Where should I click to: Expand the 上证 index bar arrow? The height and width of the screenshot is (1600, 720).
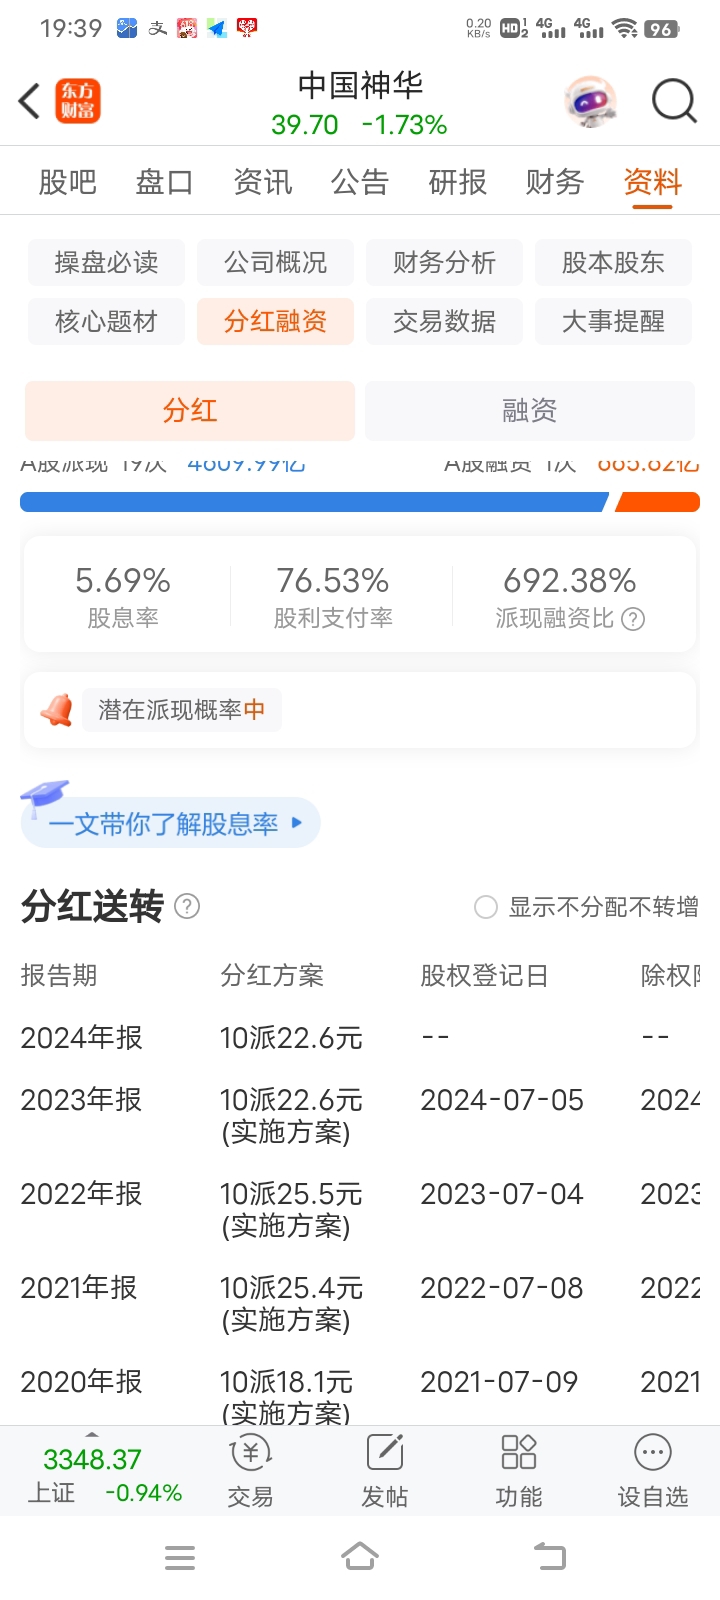click(92, 1434)
